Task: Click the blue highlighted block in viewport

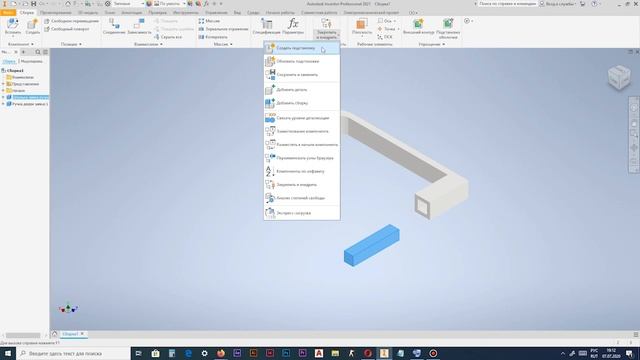Action: pyautogui.click(x=371, y=245)
